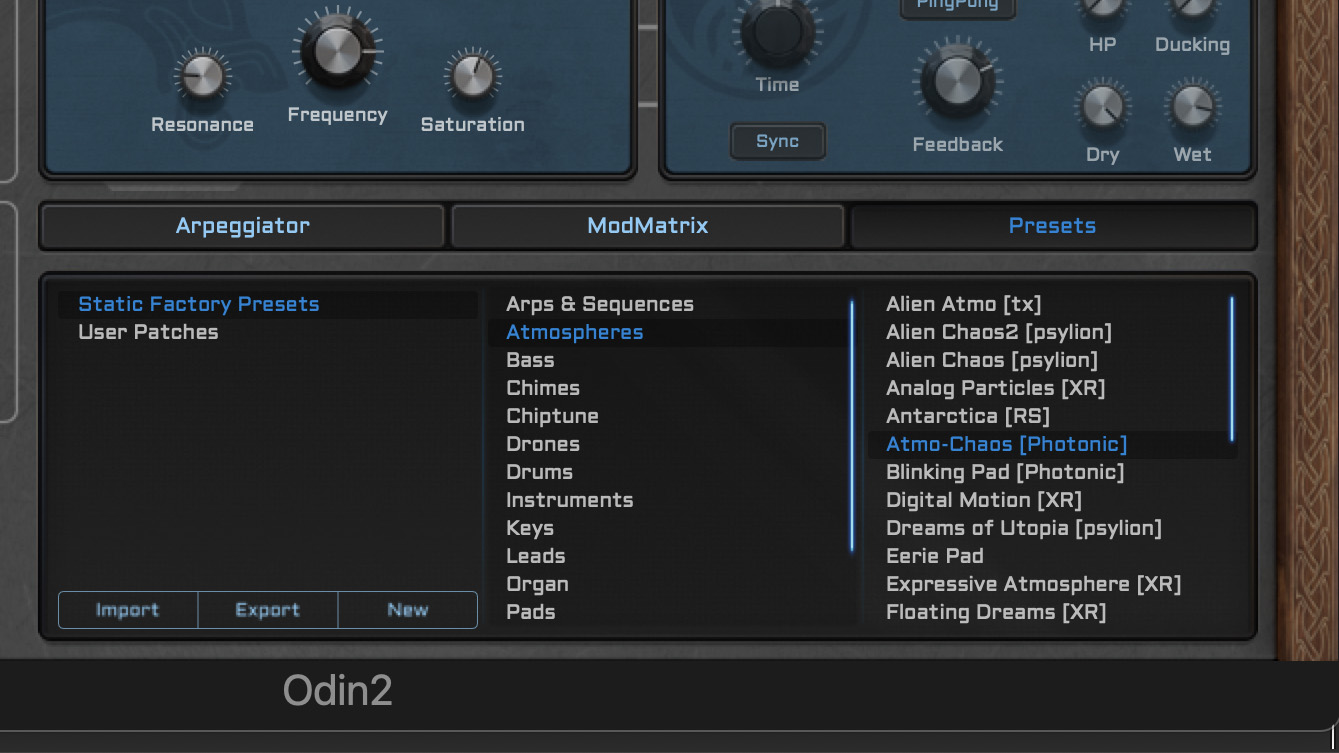Load preset Digital Motion [XR]
The width and height of the screenshot is (1339, 753).
[x=1048, y=500]
